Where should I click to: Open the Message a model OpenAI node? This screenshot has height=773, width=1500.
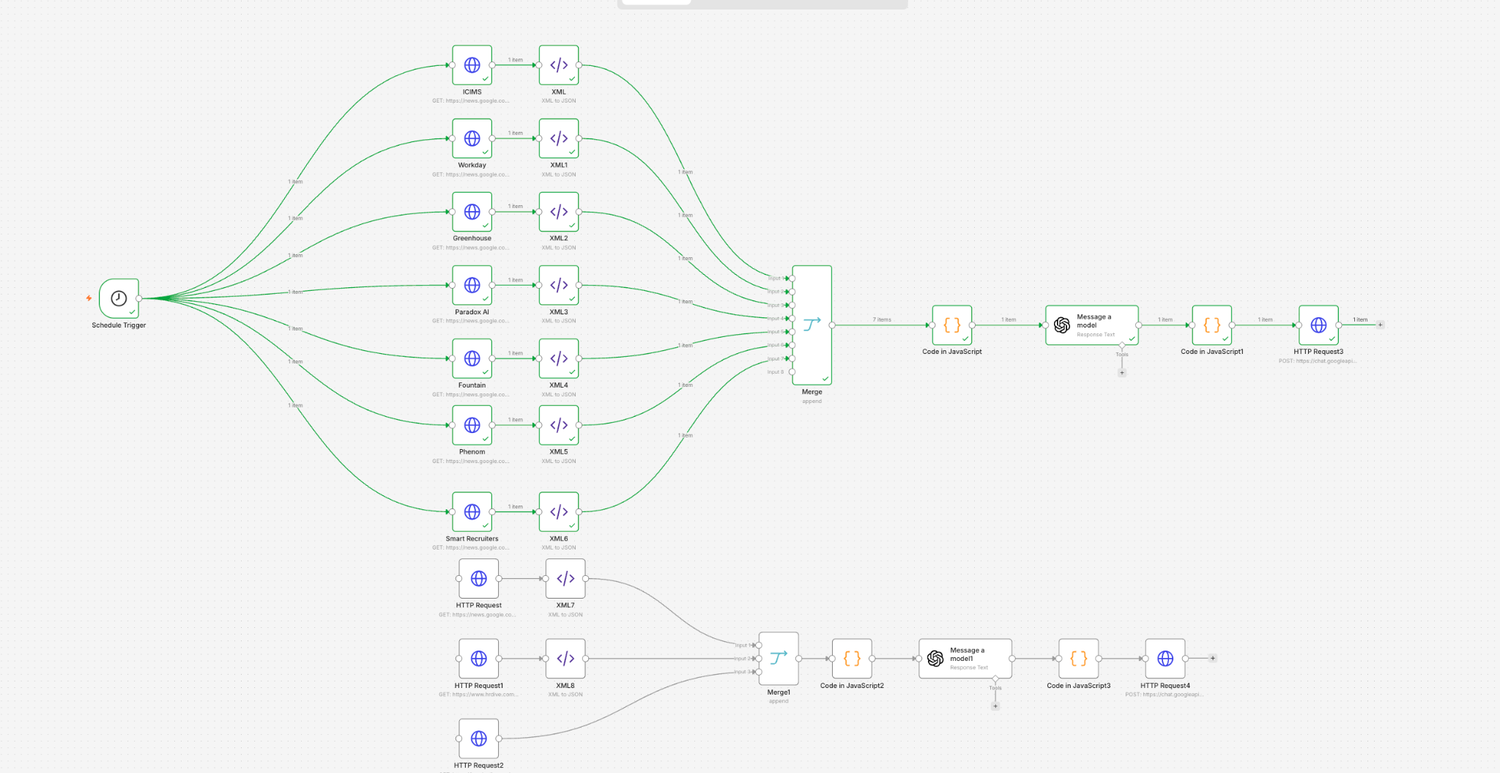pos(1092,325)
